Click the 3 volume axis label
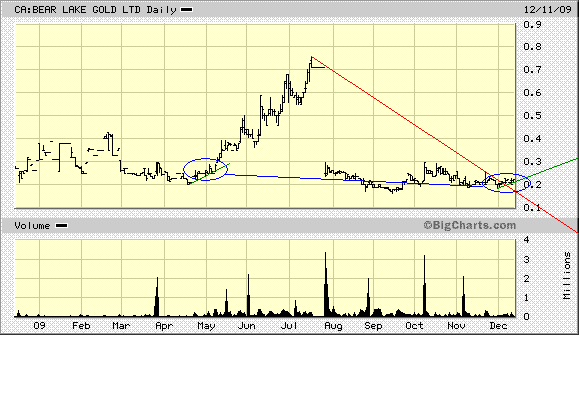Viewport: 579px width, 405px height. [x=527, y=260]
